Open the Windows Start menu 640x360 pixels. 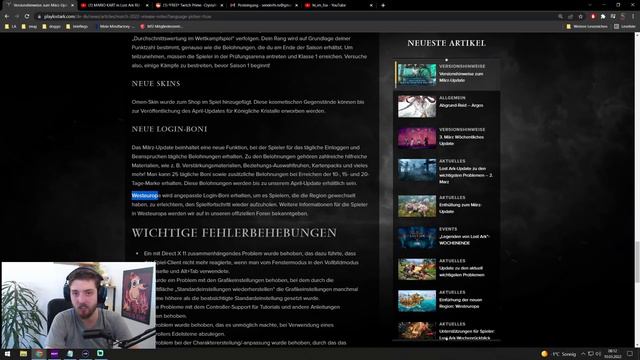pyautogui.click(x=7, y=353)
